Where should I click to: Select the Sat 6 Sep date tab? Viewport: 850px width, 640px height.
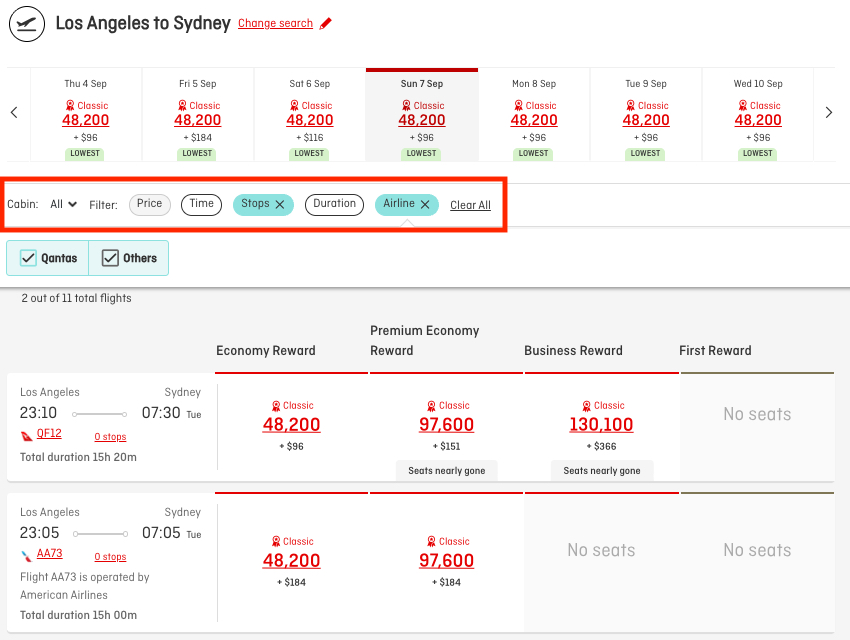pos(310,115)
